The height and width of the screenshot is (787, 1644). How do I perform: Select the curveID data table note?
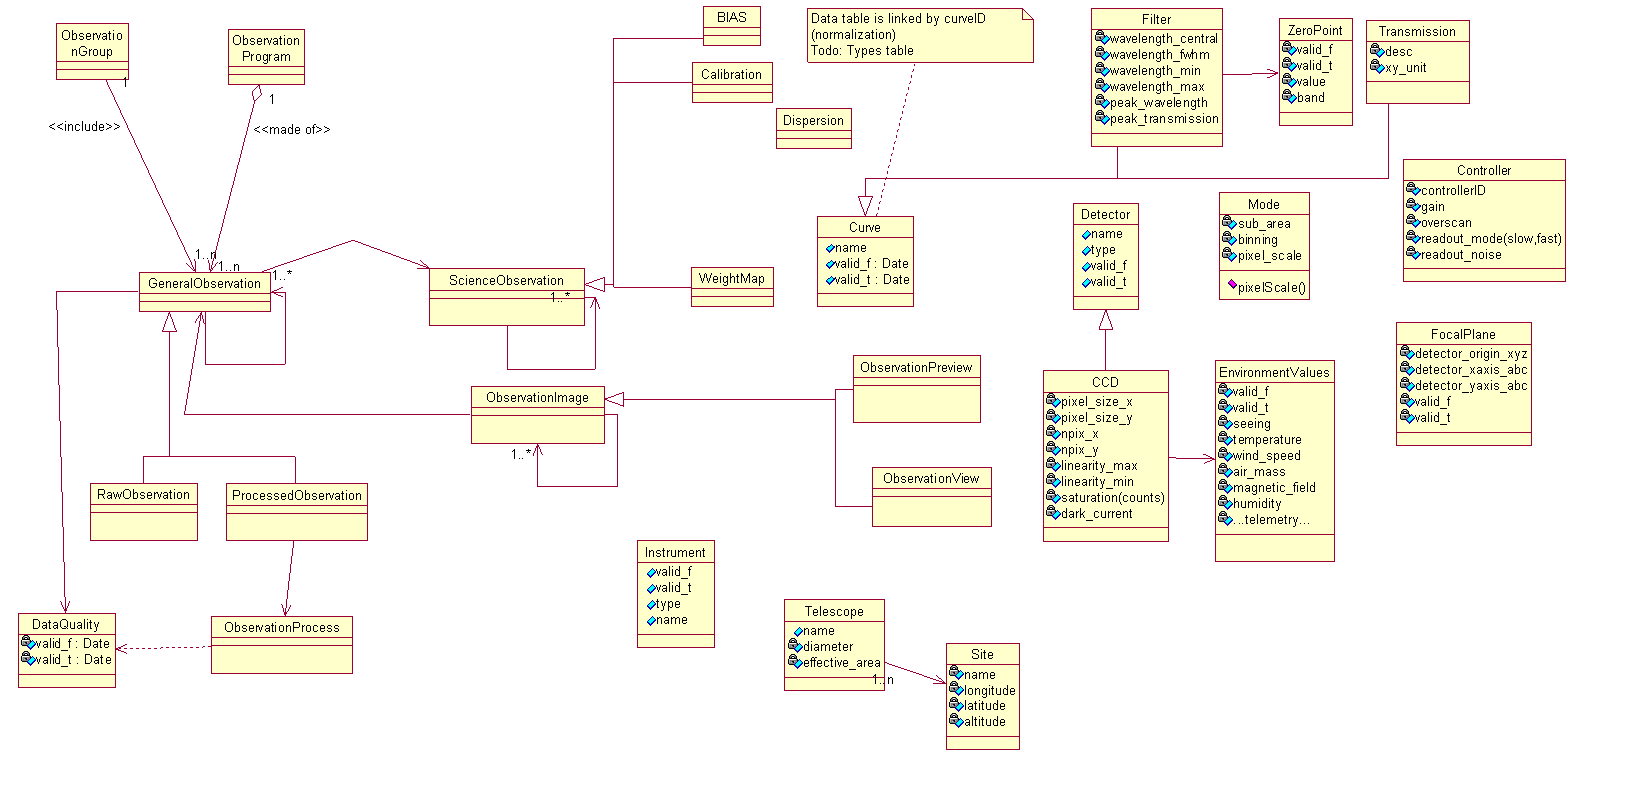point(919,35)
